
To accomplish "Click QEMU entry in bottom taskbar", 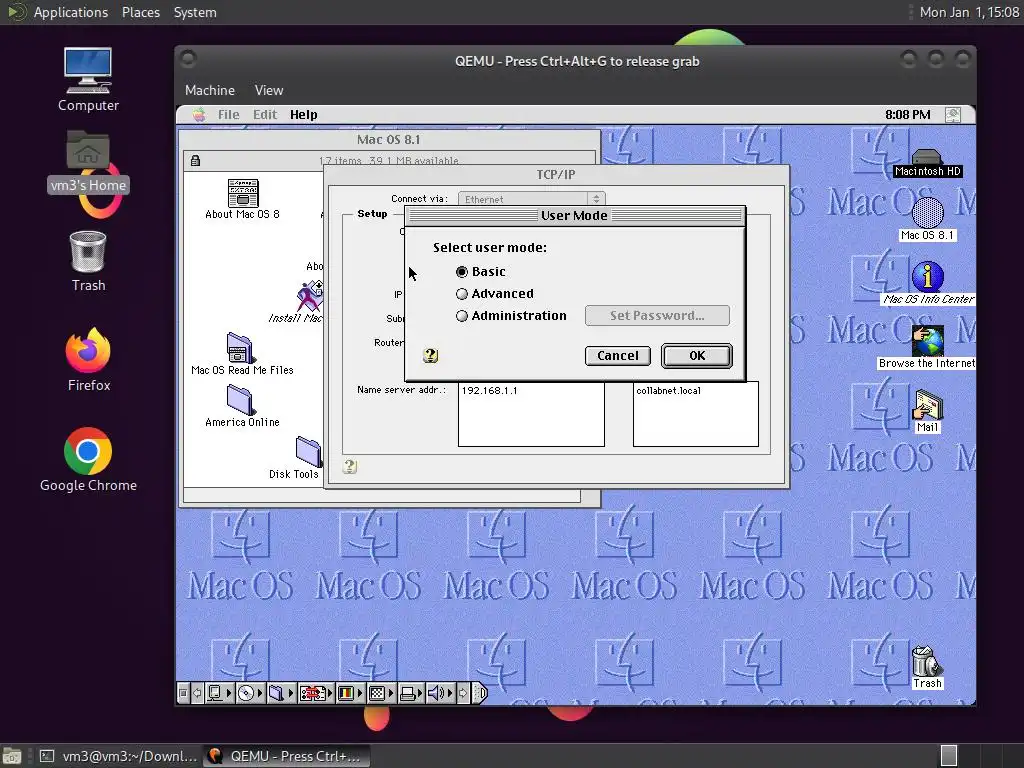I will [x=286, y=756].
